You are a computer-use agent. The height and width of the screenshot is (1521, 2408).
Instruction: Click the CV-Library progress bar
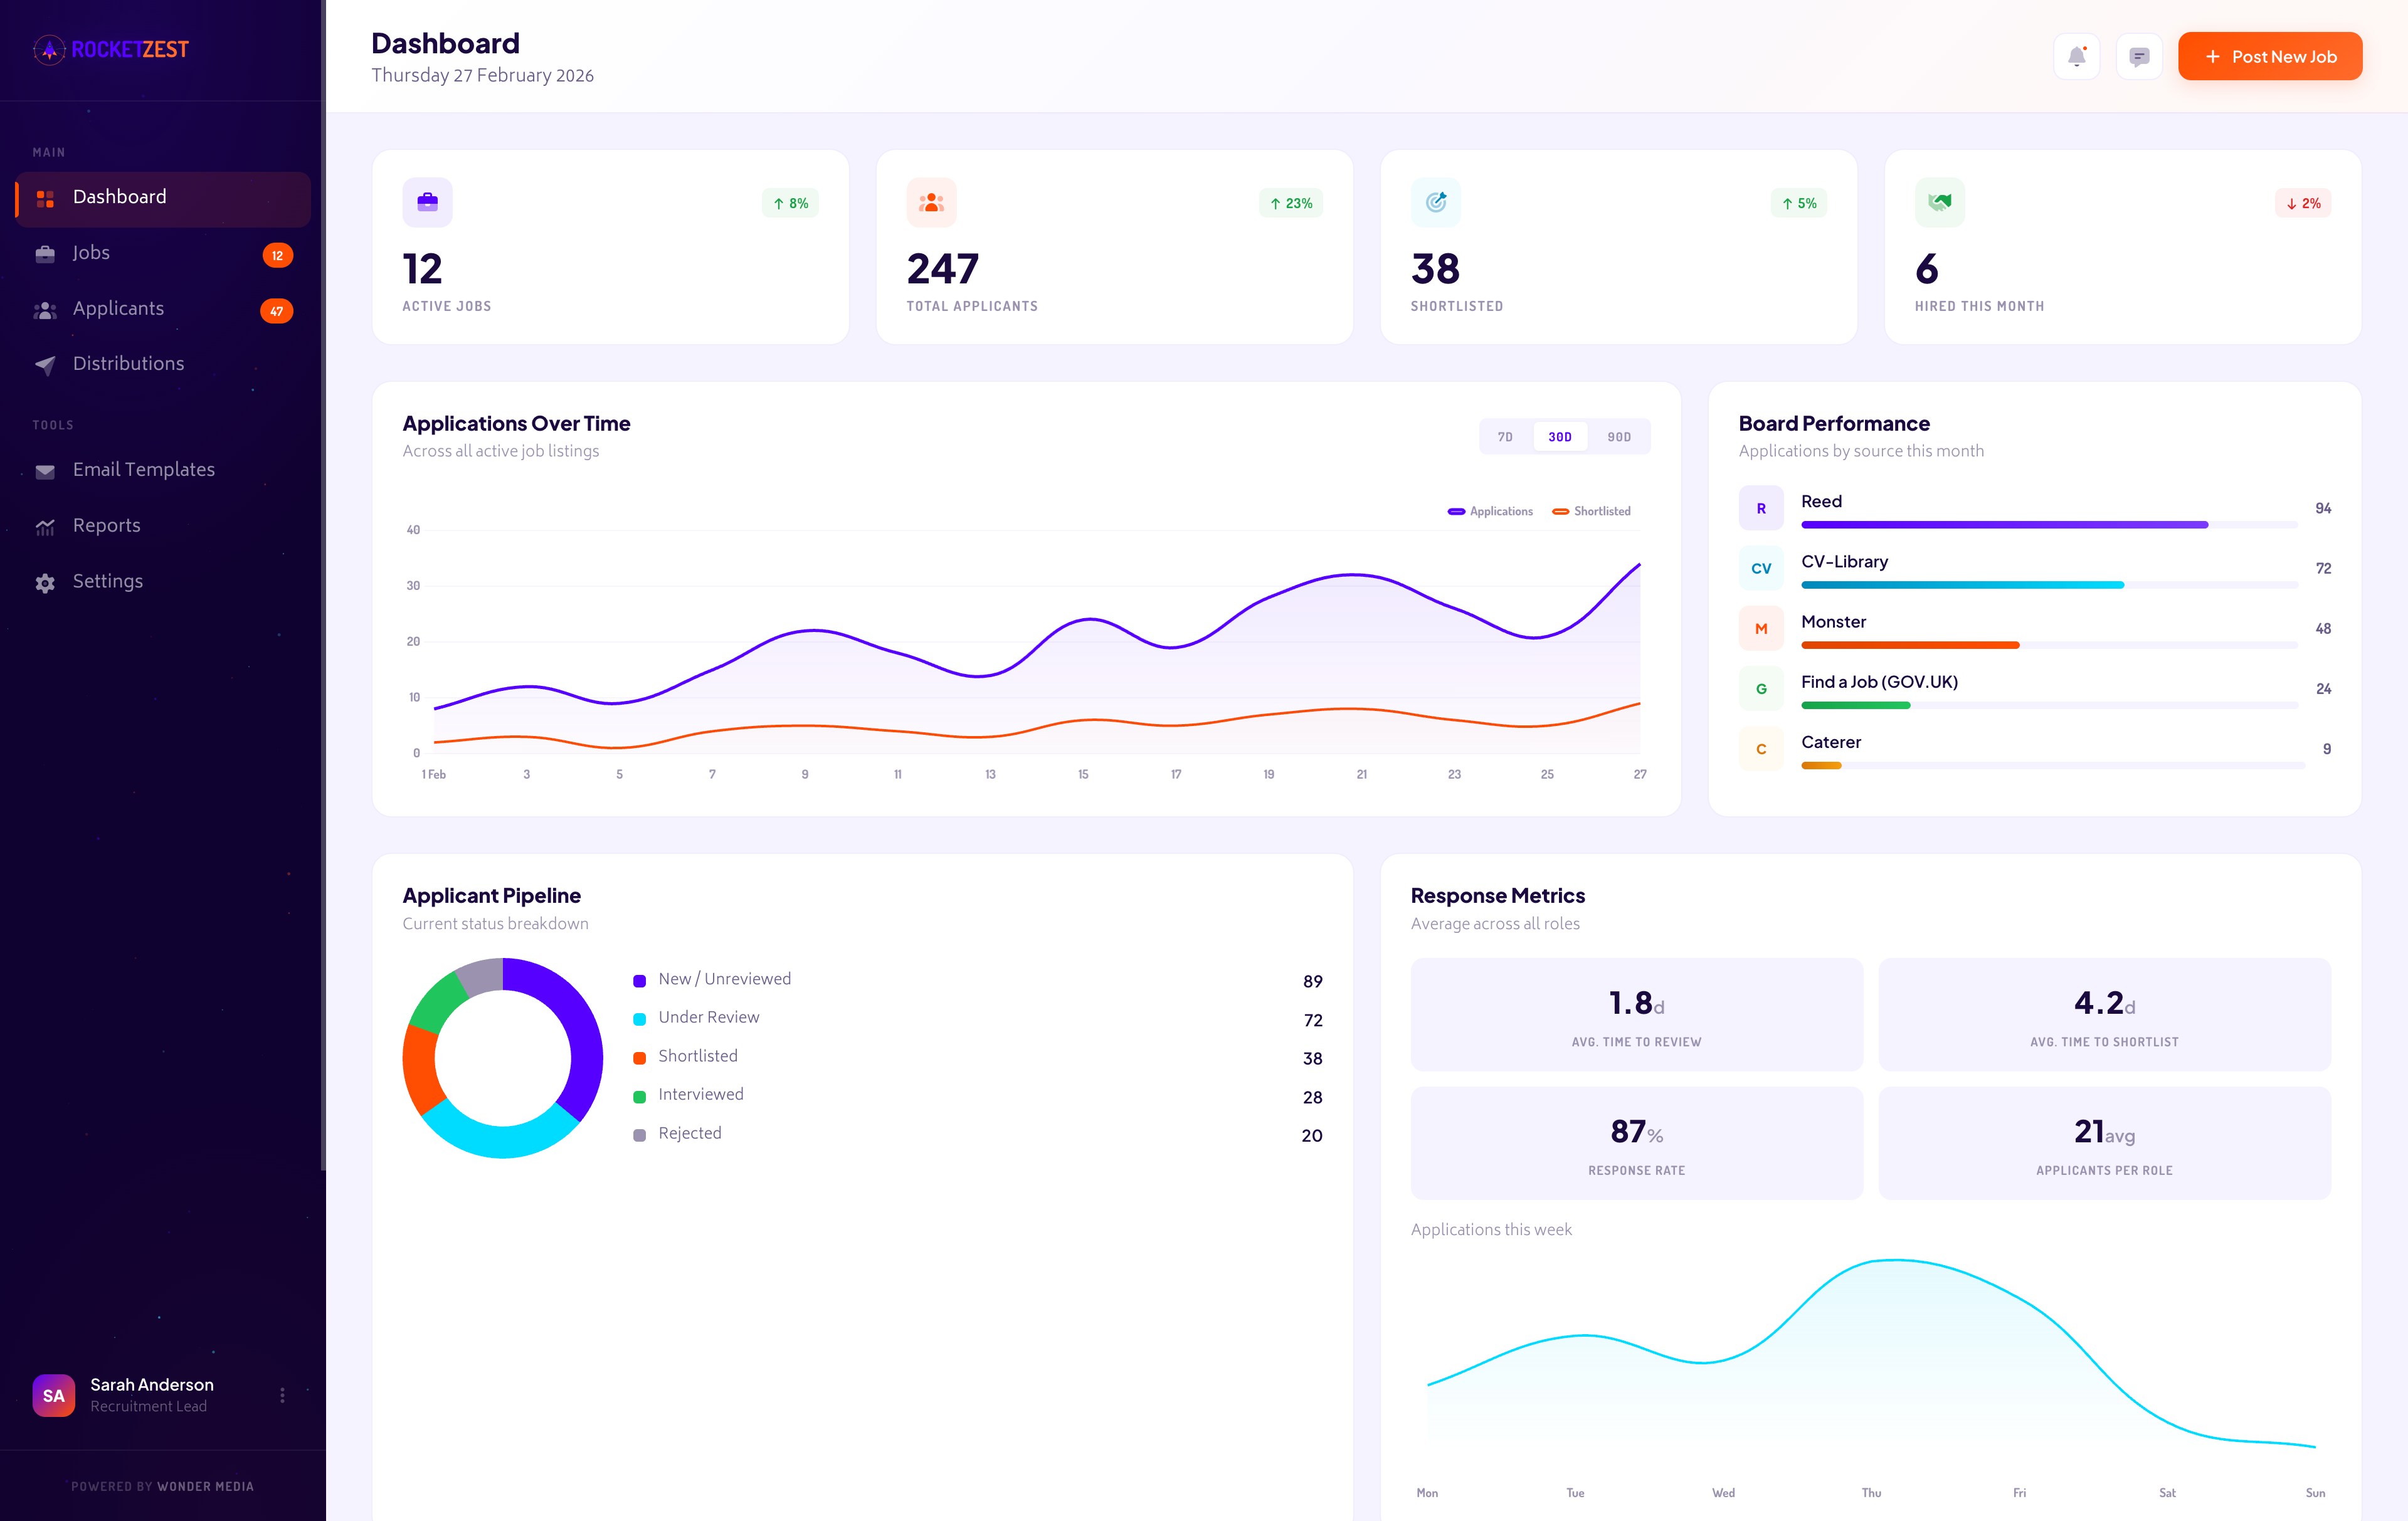pyautogui.click(x=2049, y=585)
